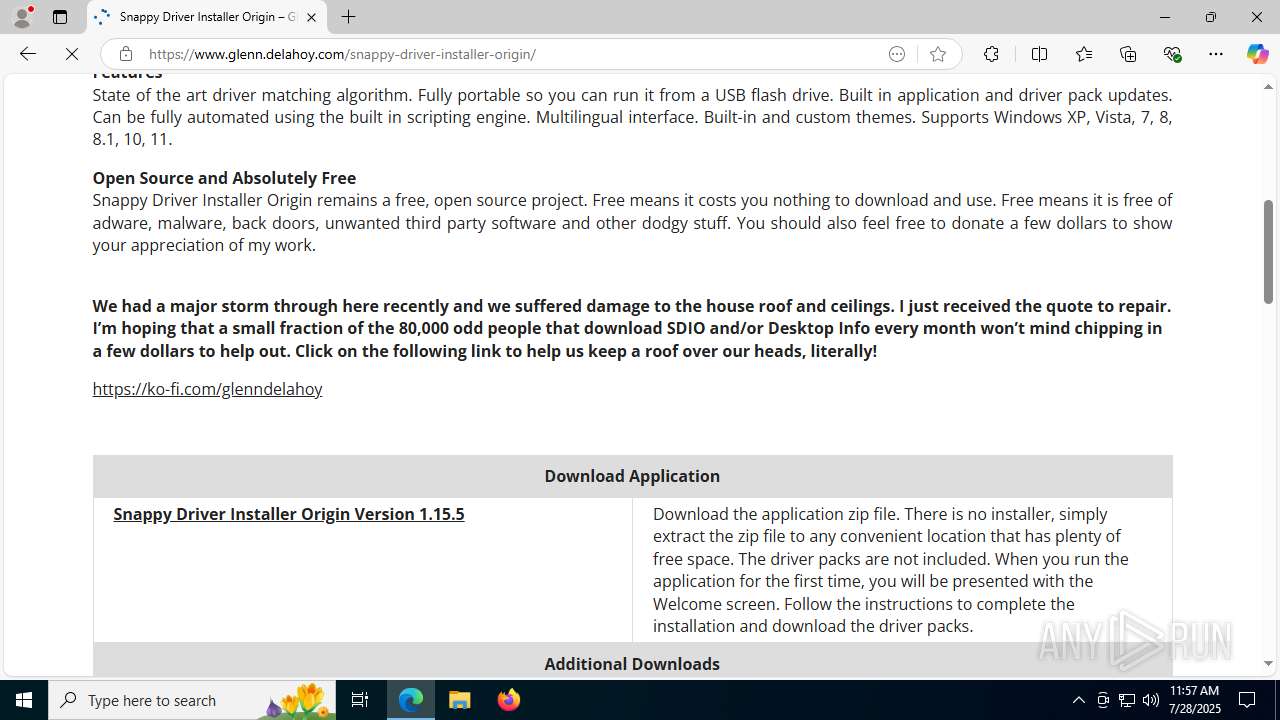Screen dimensions: 1280x720
Task: Open Settings and more menu
Action: point(1216,54)
